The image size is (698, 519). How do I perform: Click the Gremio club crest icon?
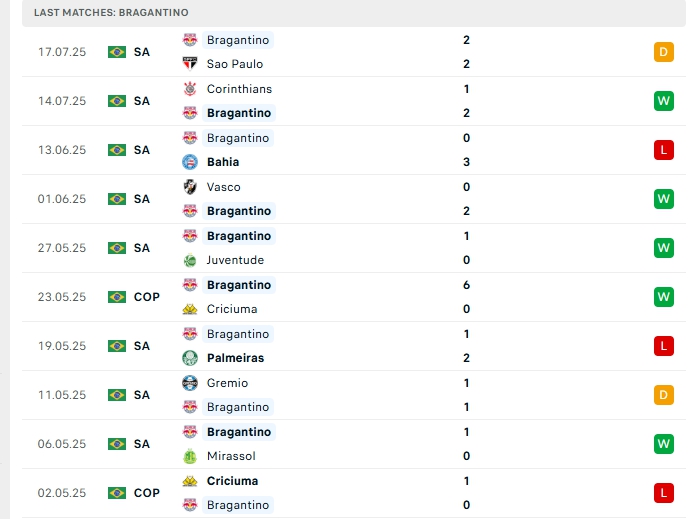tap(190, 383)
